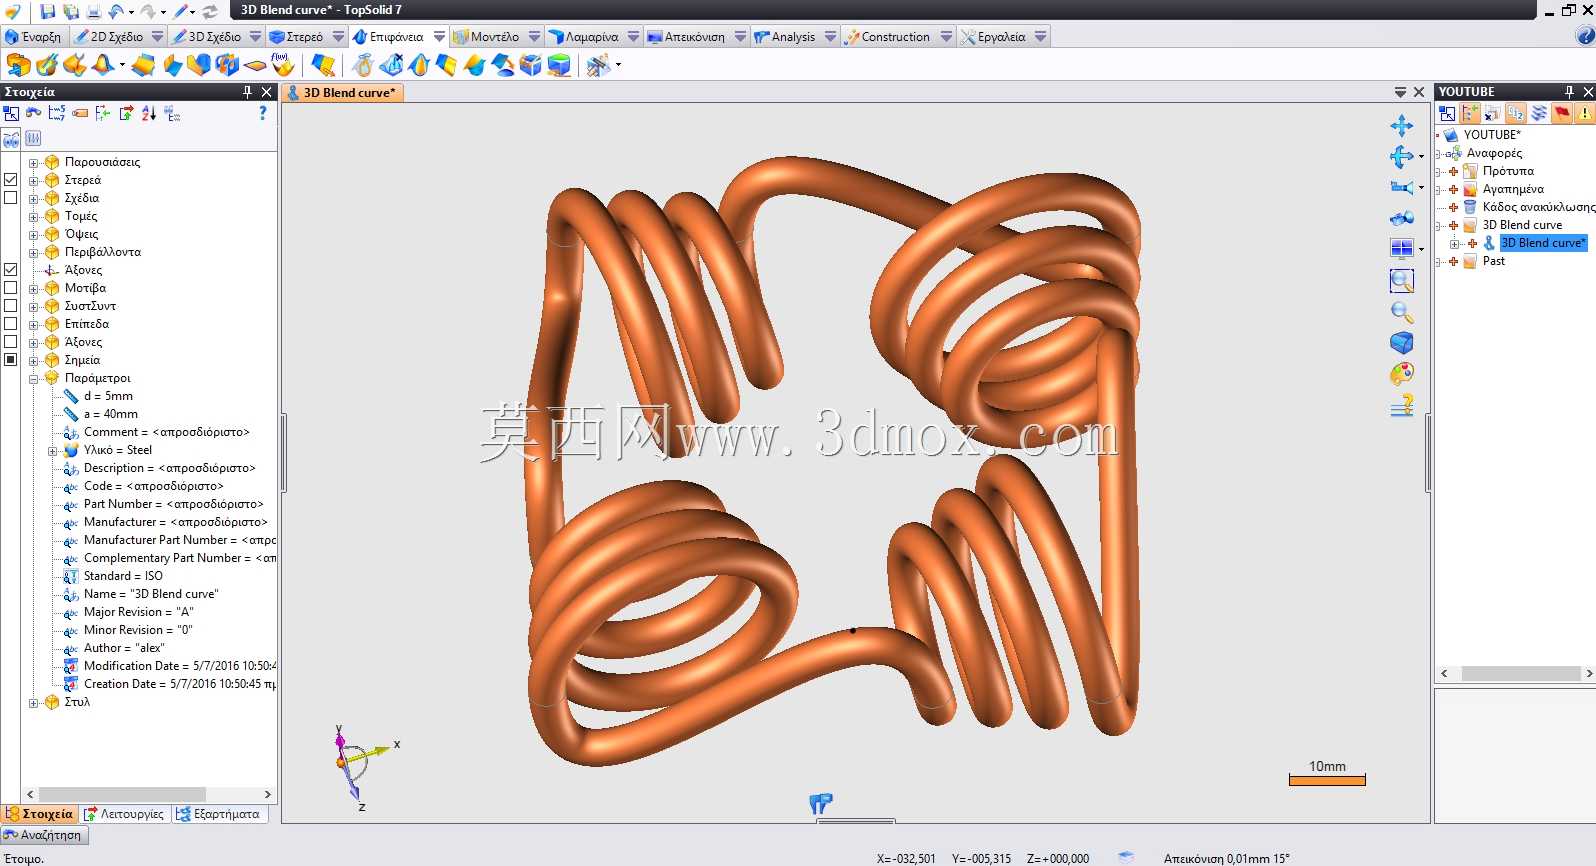1596x866 pixels.
Task: Click the Undo arrow icon
Action: [x=116, y=11]
